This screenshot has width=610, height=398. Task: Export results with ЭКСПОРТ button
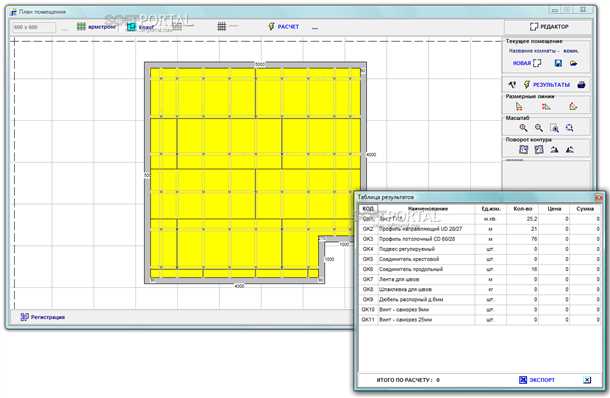pos(537,380)
